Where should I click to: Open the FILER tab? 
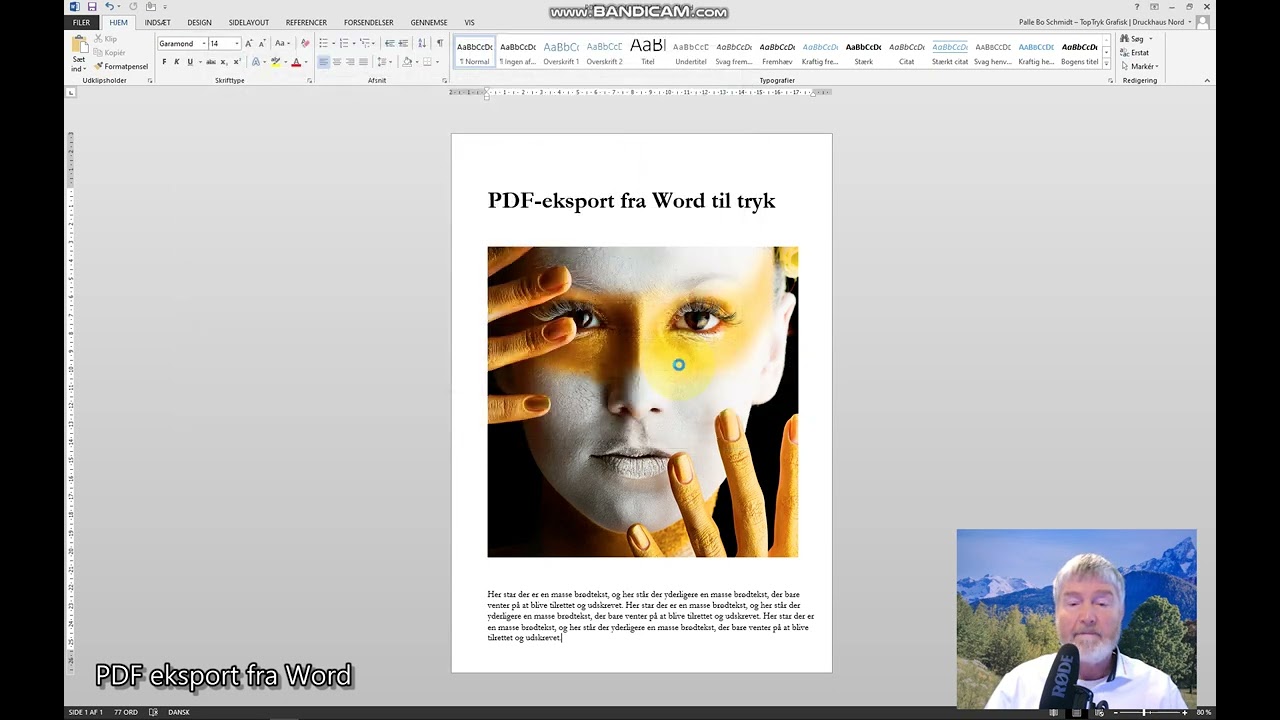[x=81, y=22]
